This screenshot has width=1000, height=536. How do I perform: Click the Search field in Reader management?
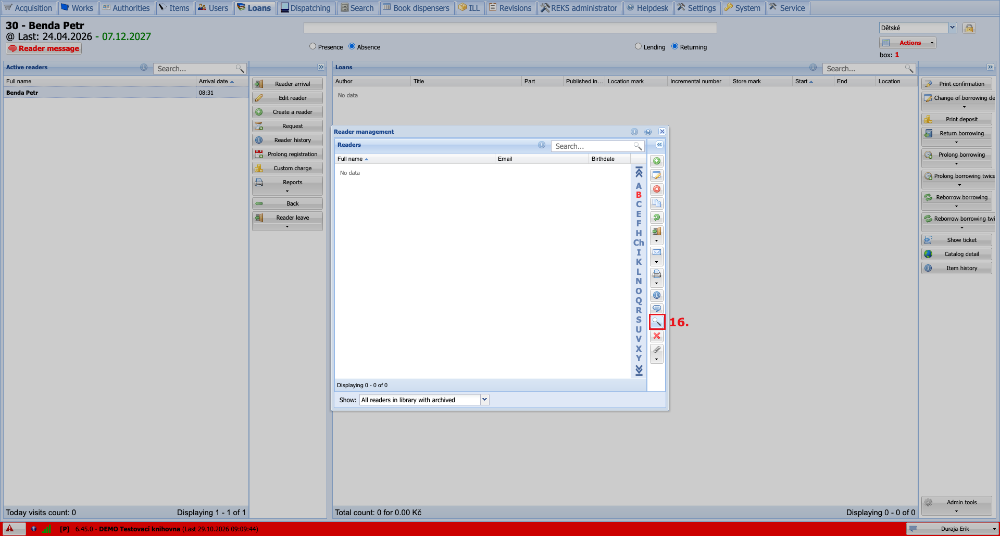coord(597,146)
